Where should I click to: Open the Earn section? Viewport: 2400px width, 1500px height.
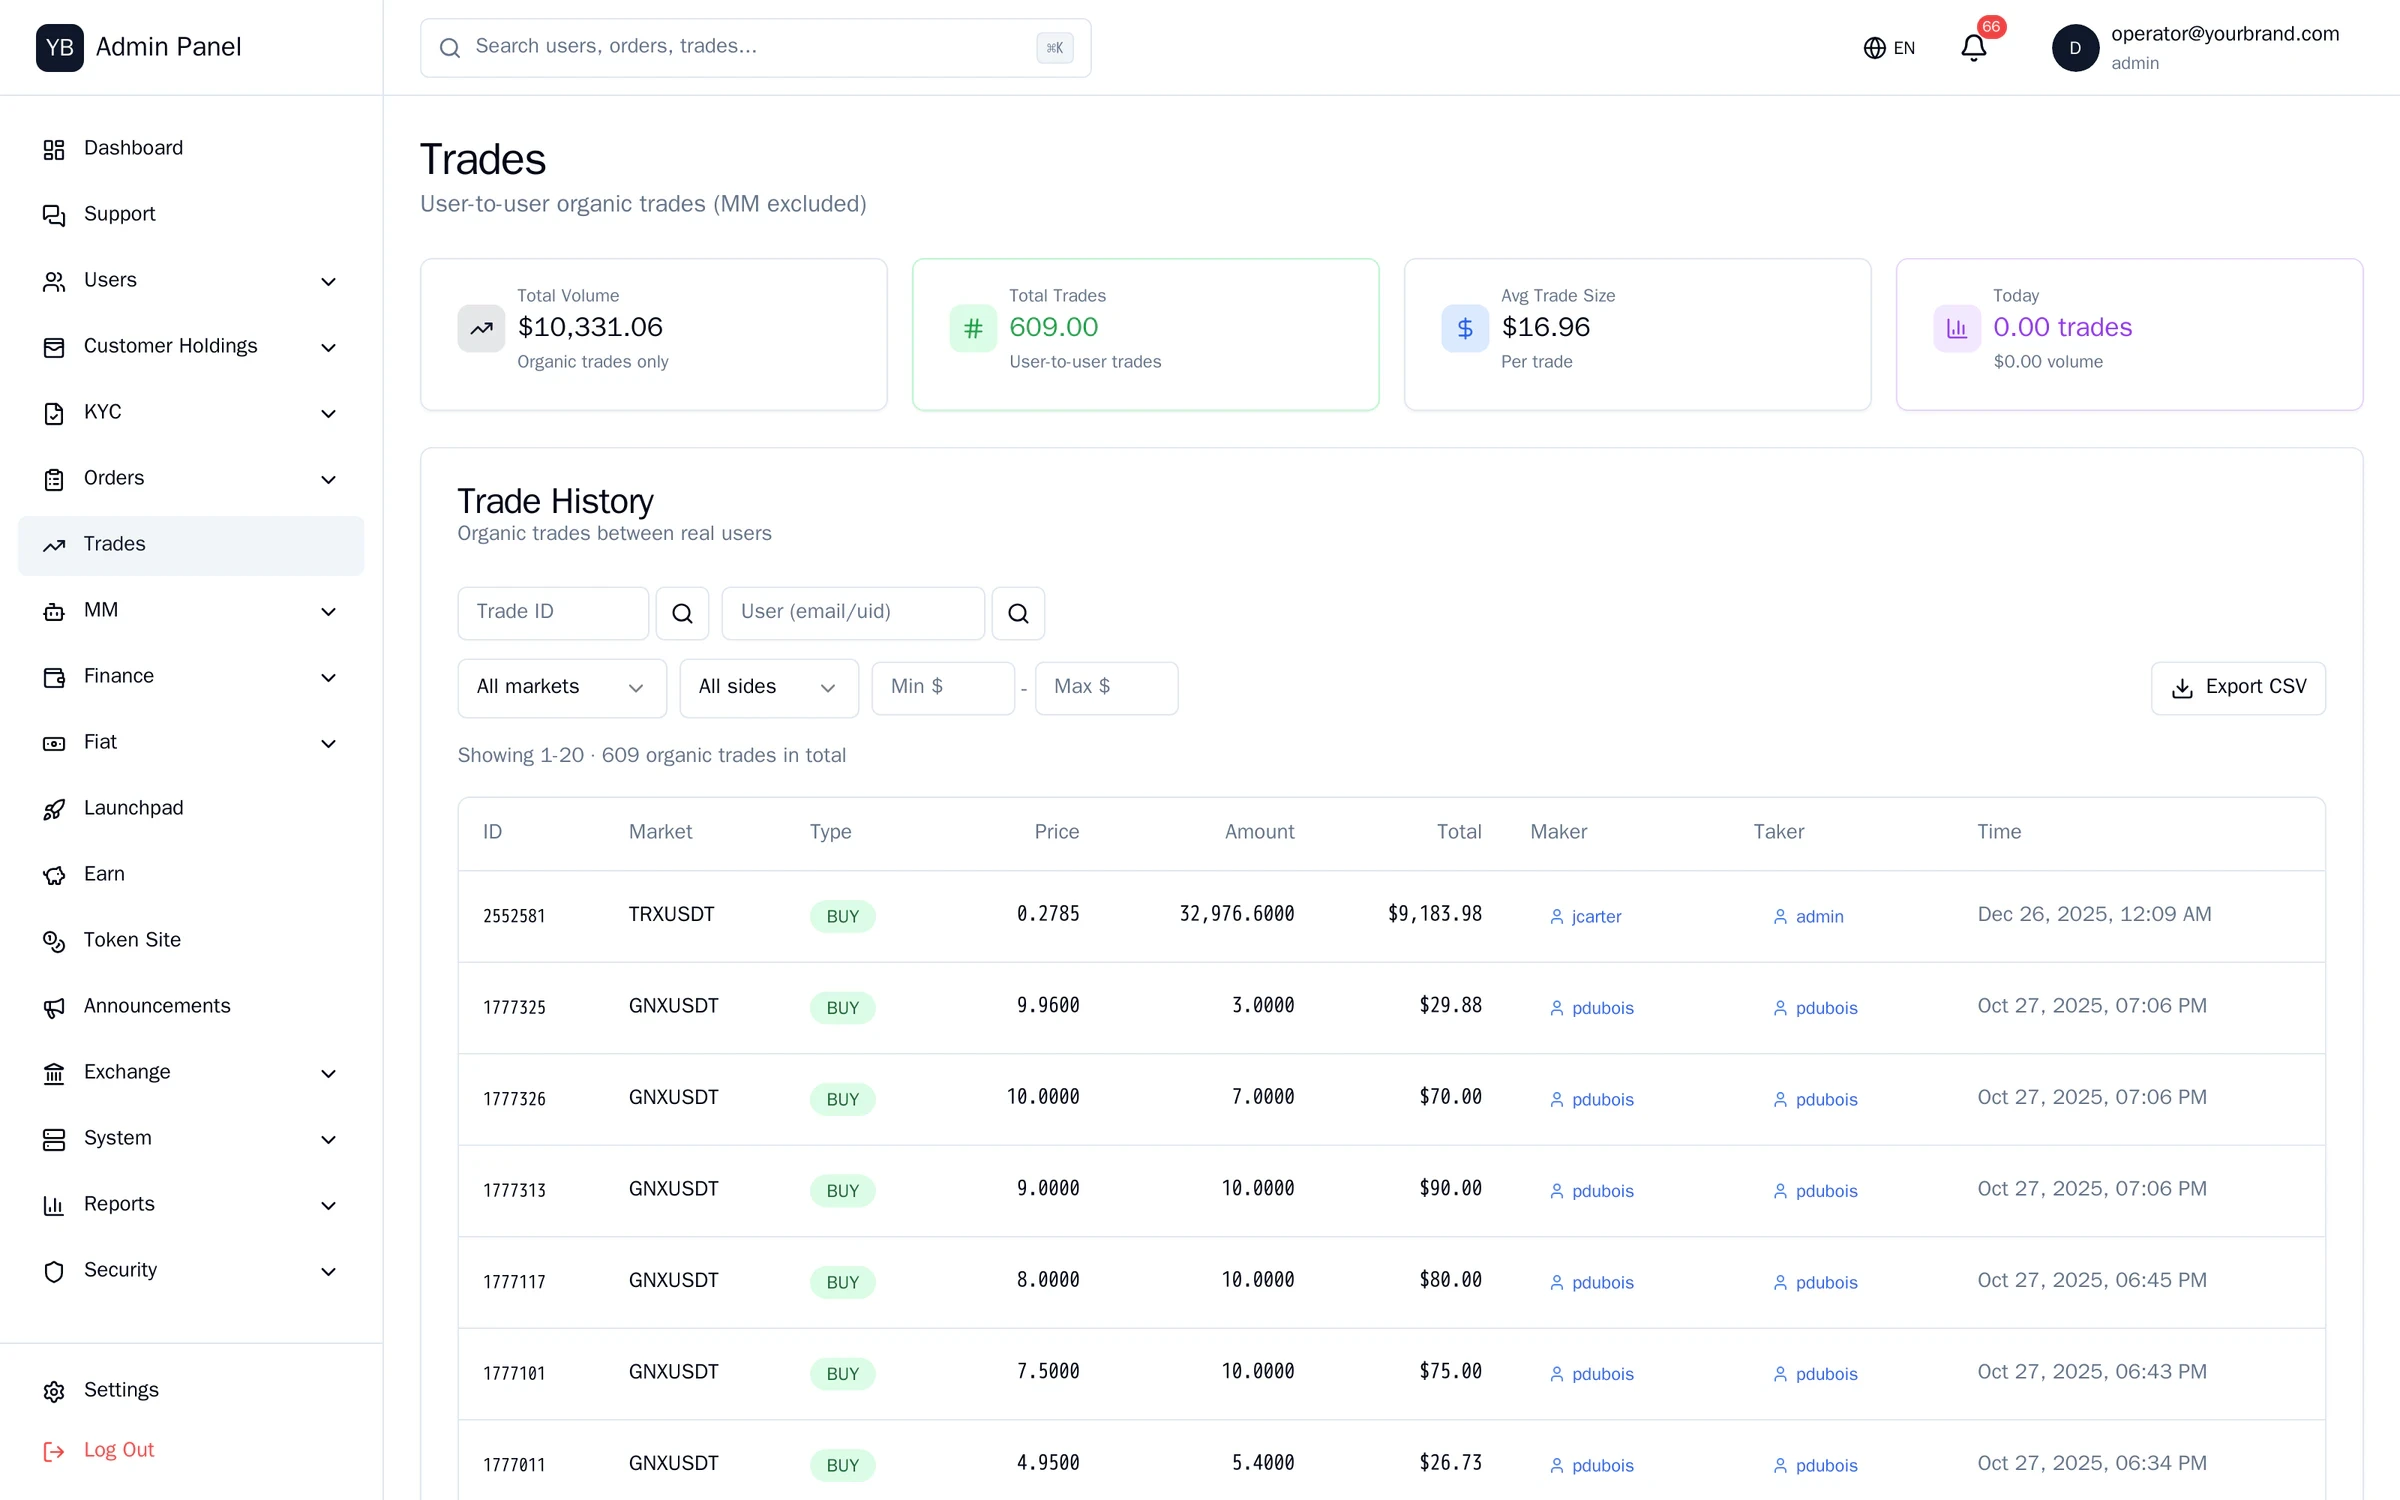click(191, 874)
